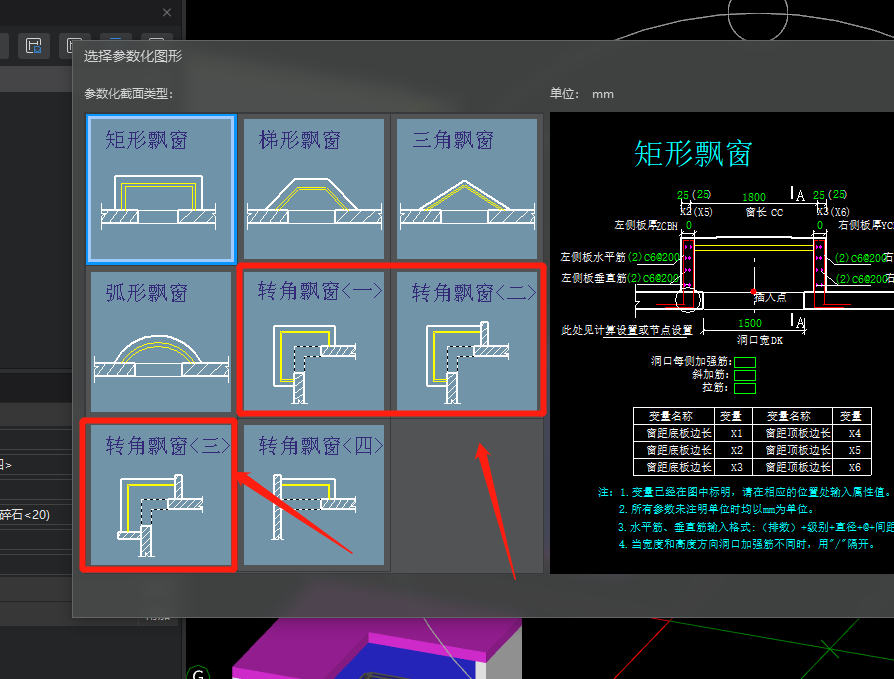Select the 转角飘窗<四> thumbnail

[314, 494]
